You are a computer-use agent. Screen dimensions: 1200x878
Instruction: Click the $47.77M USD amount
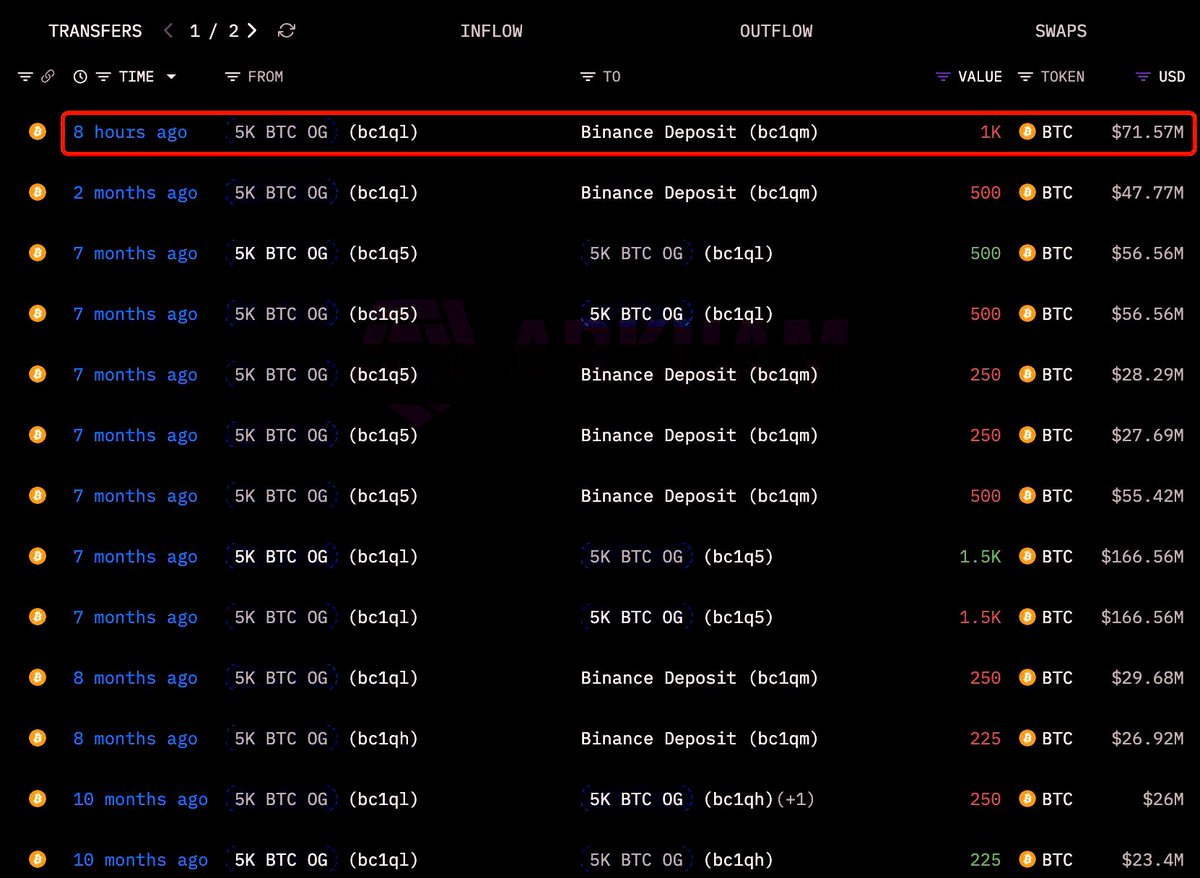click(1147, 193)
